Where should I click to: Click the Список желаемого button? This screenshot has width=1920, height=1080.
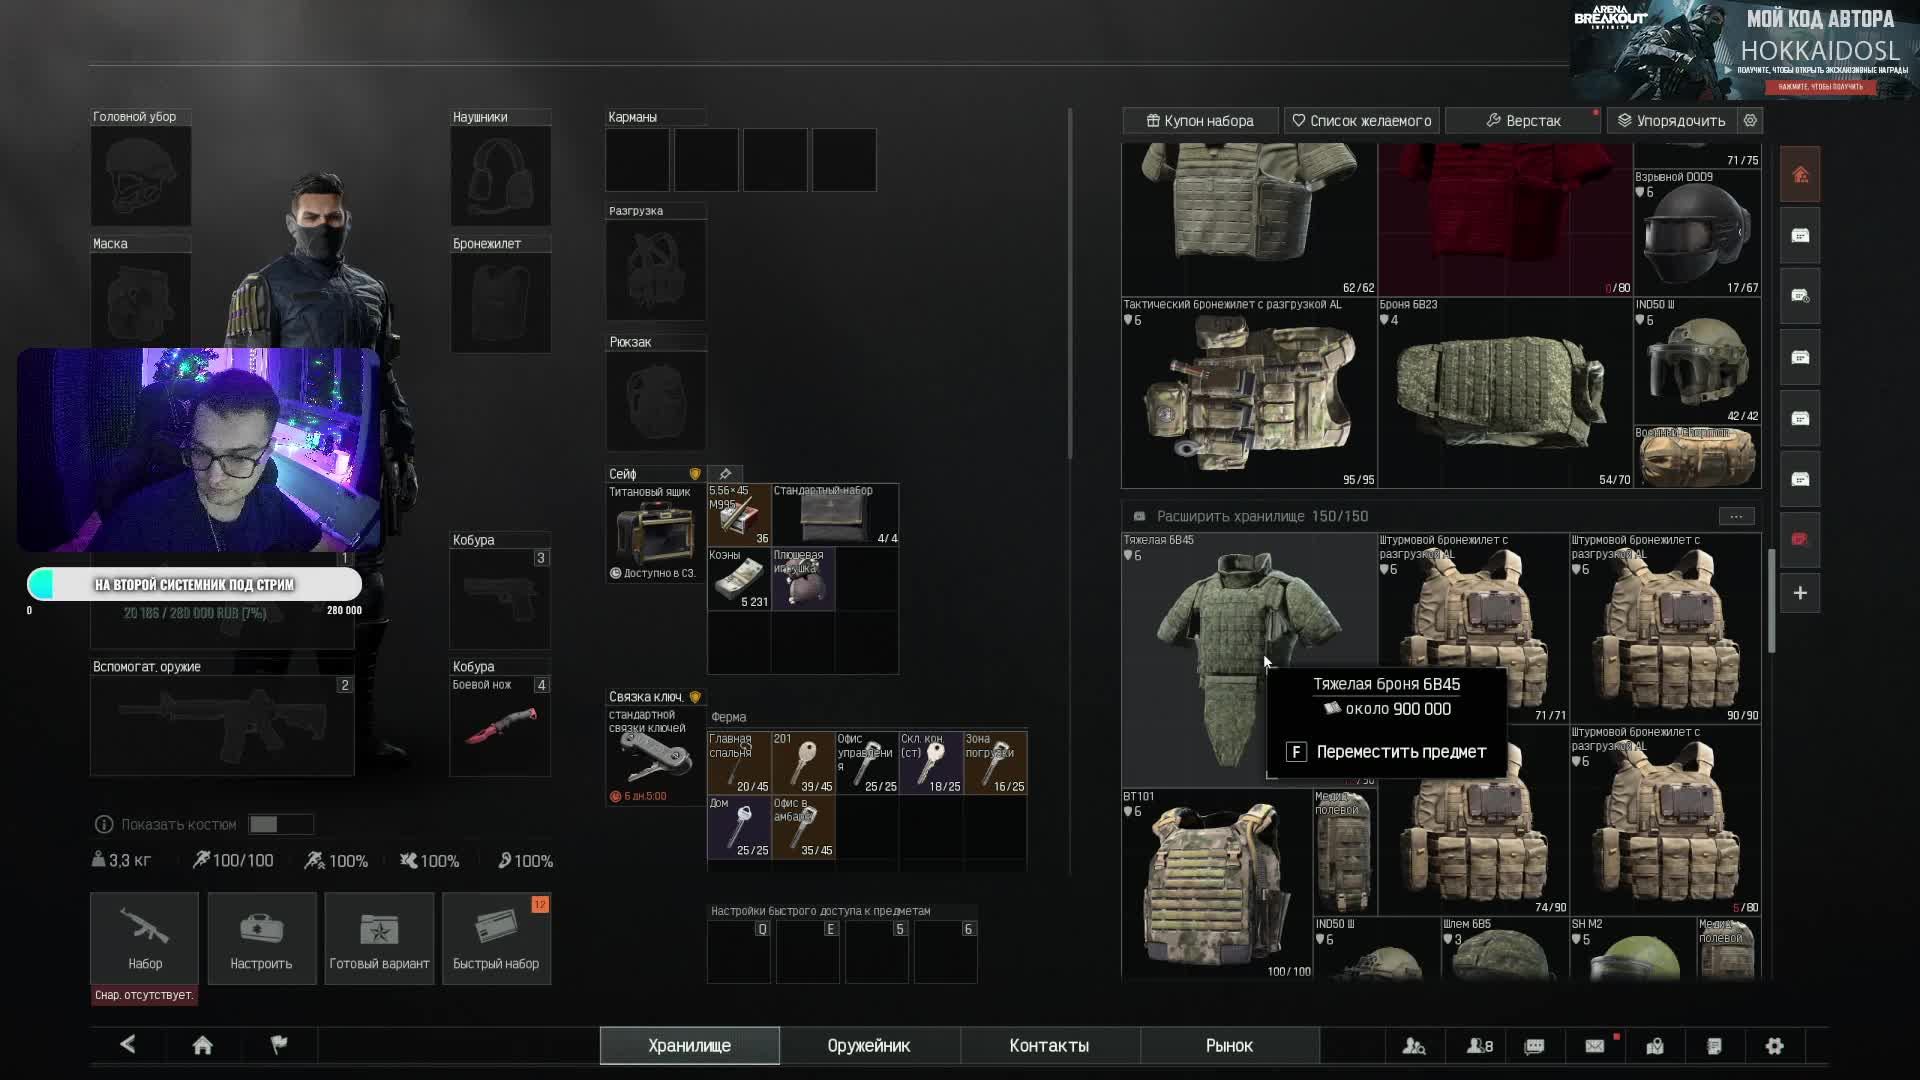1361,120
